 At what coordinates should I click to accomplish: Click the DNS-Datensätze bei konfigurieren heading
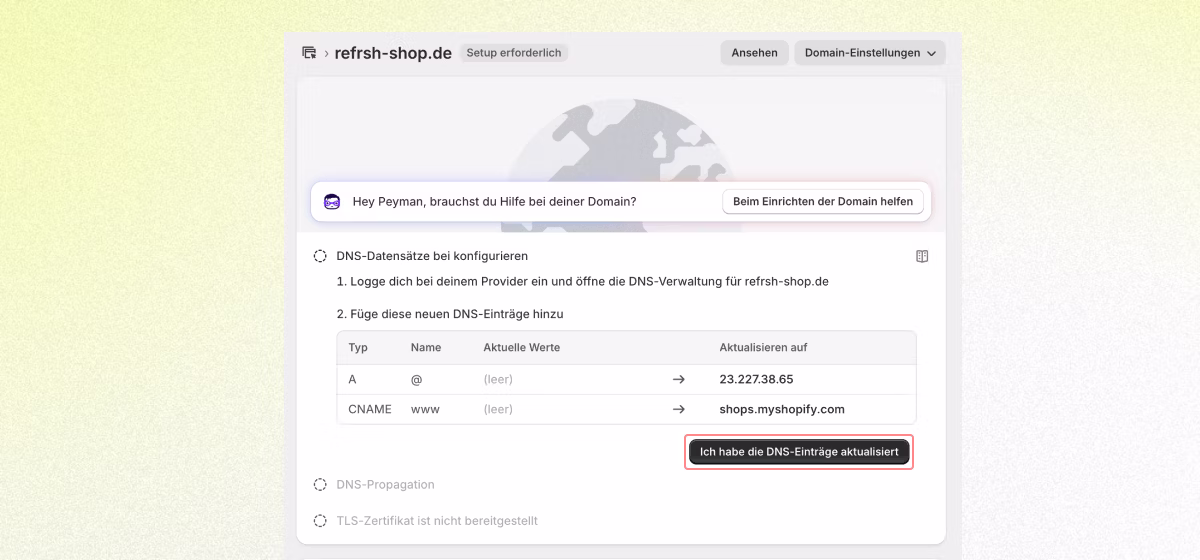[432, 256]
